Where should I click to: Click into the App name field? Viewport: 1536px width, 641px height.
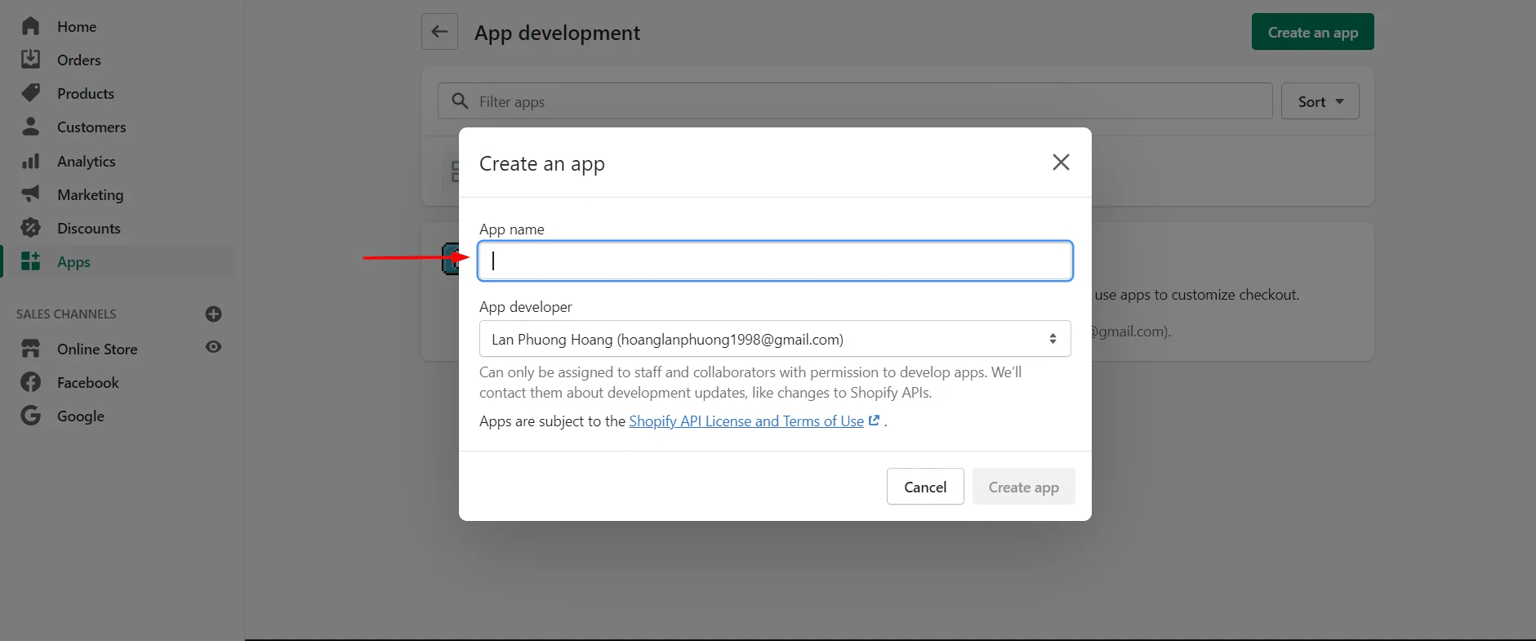775,261
